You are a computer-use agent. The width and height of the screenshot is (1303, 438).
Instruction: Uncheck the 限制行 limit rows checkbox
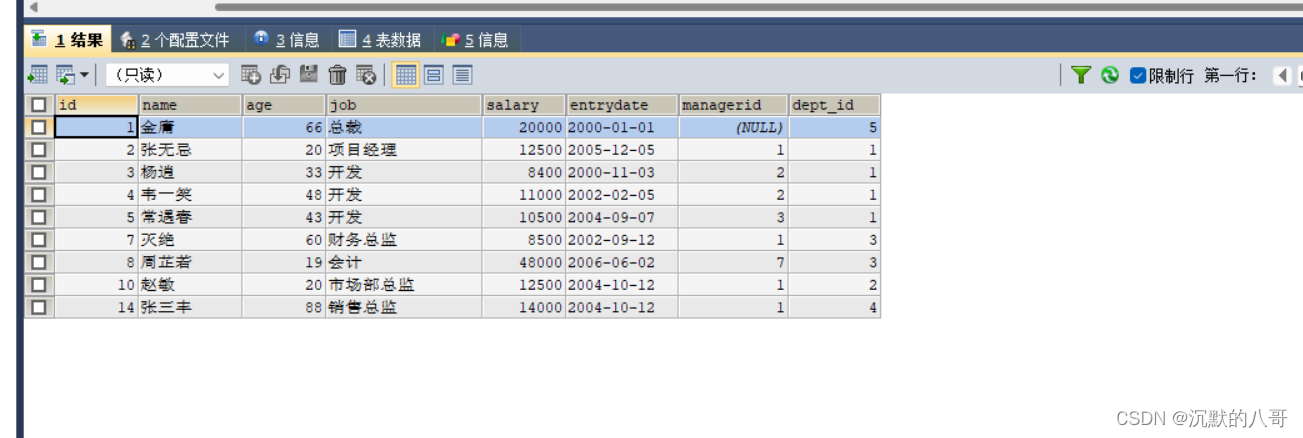point(1137,76)
